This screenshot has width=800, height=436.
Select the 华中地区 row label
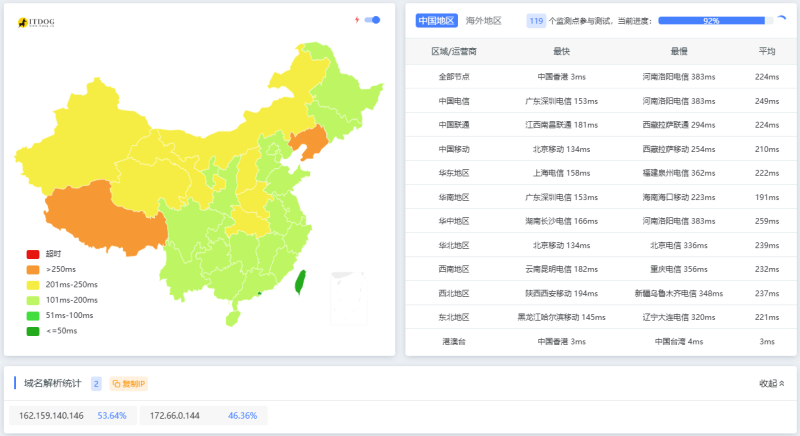point(454,221)
